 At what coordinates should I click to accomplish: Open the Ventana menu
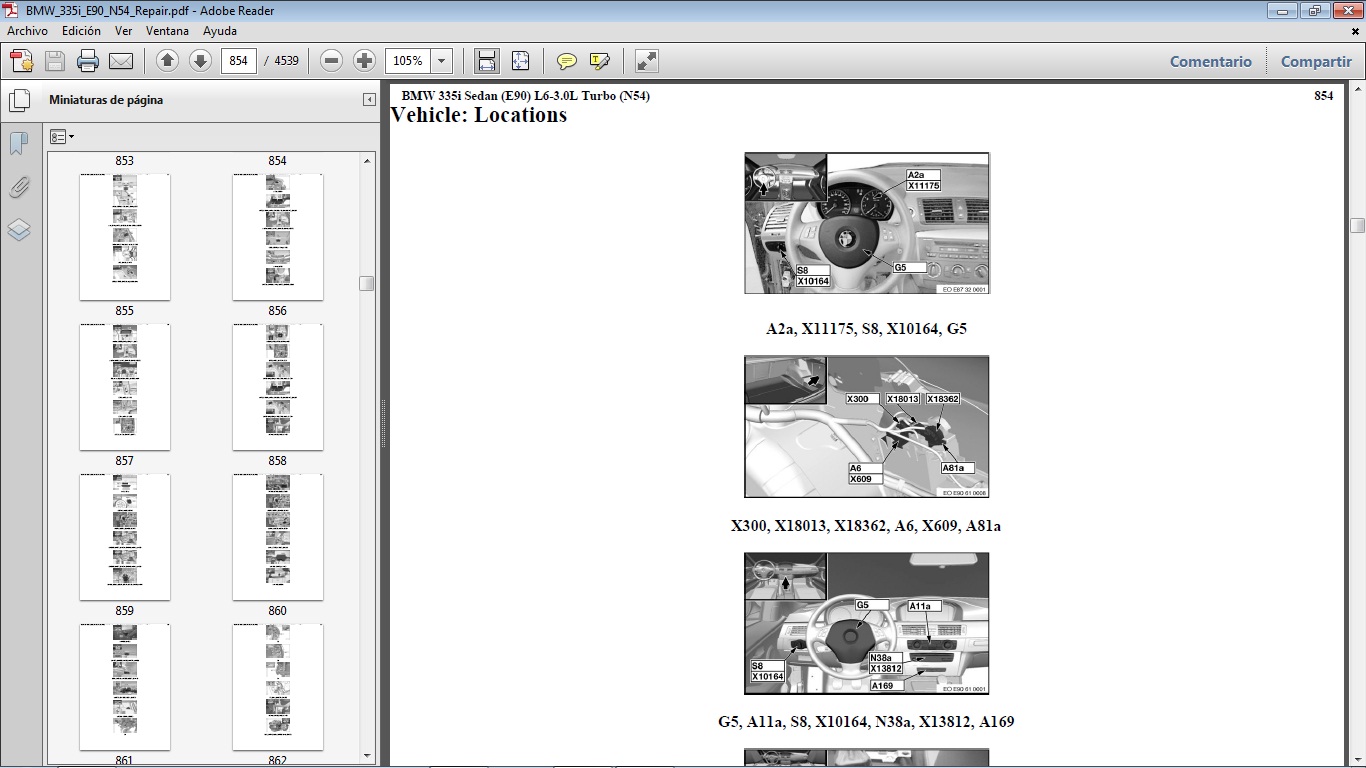point(167,31)
